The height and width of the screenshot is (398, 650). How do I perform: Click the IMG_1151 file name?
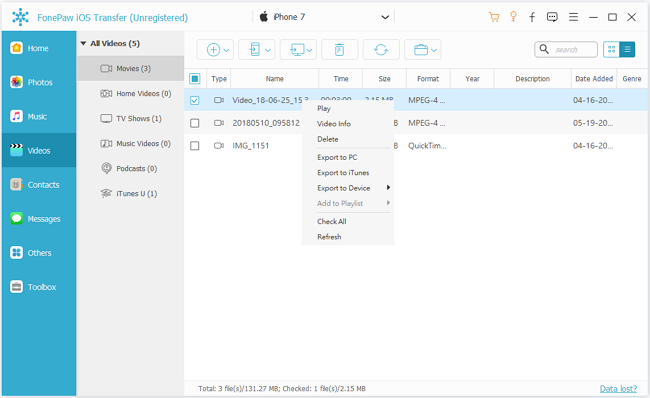[250, 146]
